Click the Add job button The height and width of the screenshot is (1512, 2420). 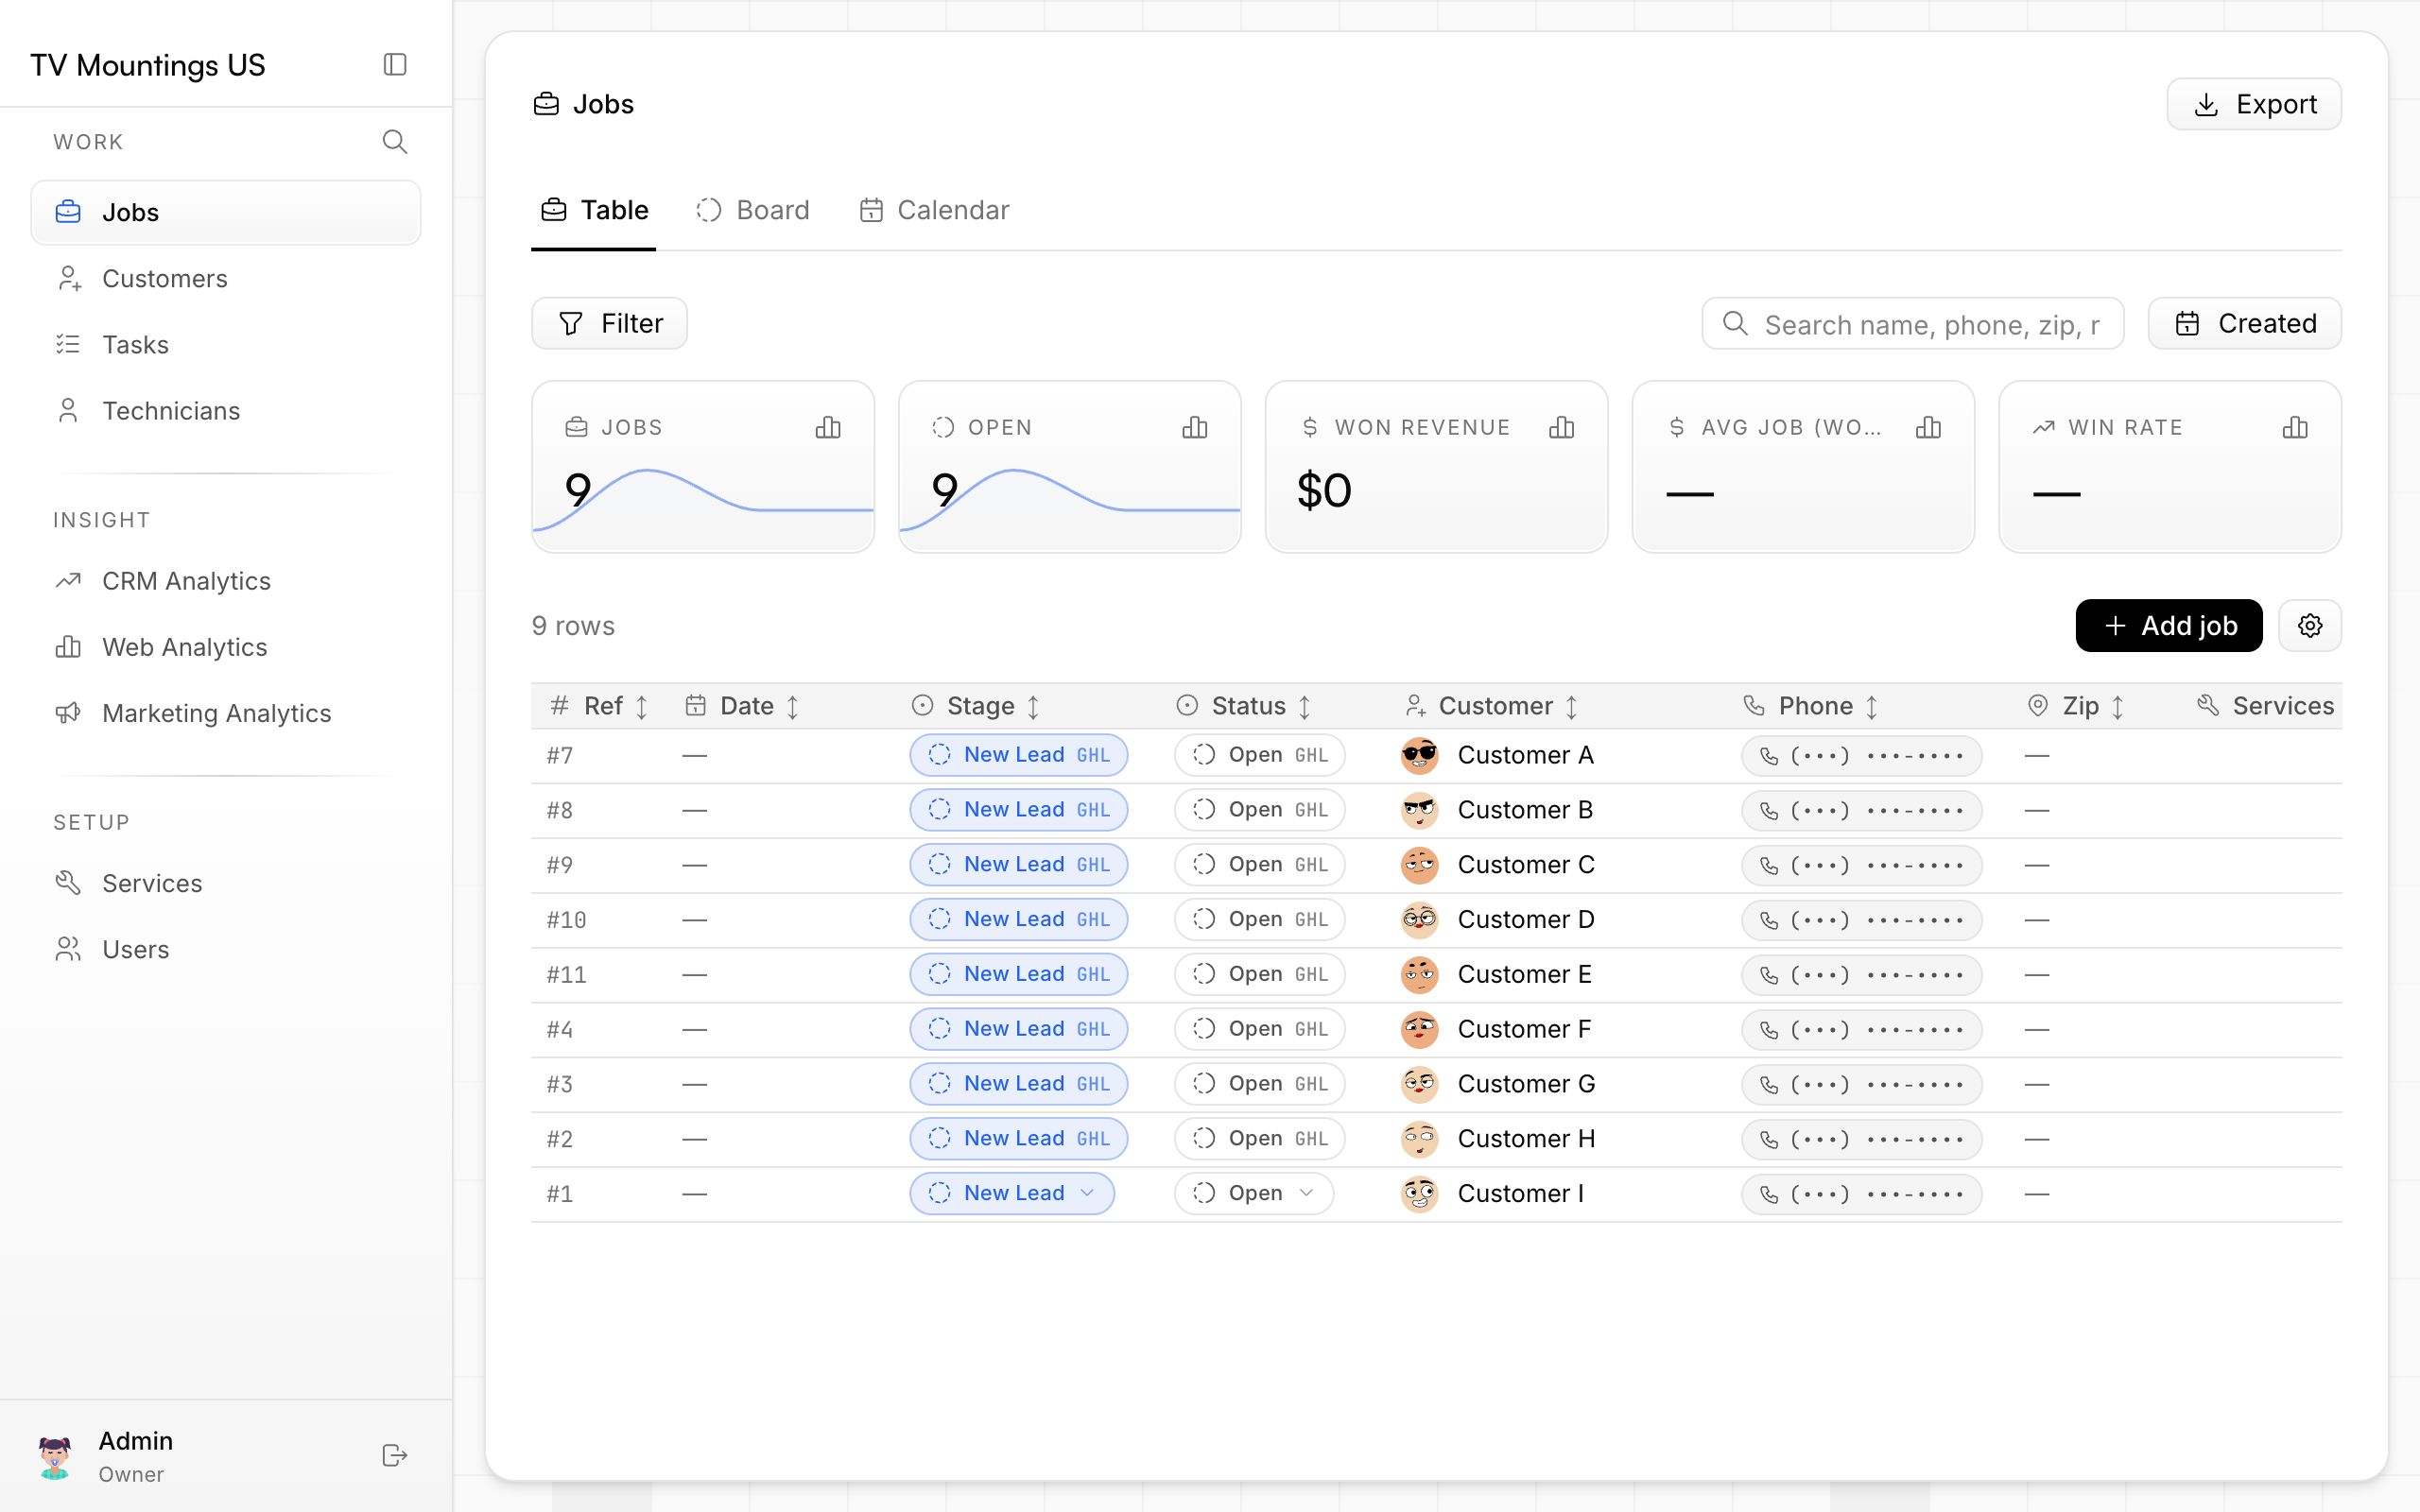[2169, 626]
